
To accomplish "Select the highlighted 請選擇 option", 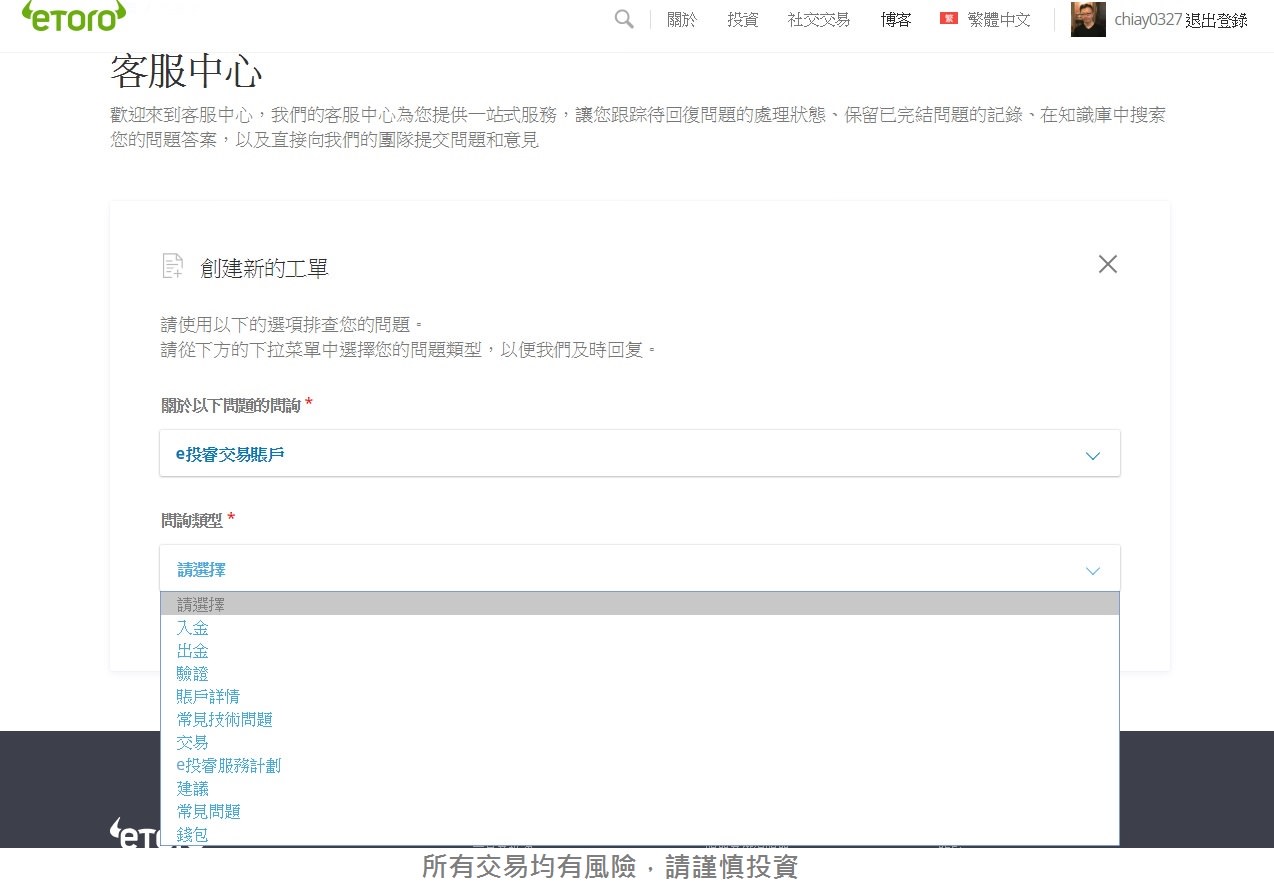I will 640,604.
